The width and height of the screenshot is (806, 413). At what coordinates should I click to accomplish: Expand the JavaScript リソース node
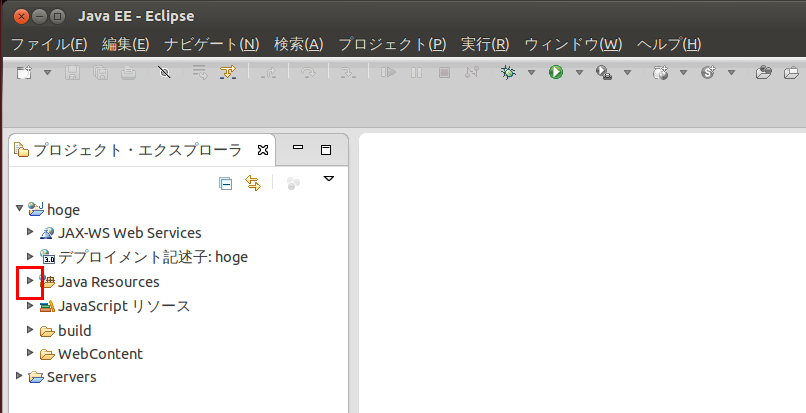pos(30,306)
